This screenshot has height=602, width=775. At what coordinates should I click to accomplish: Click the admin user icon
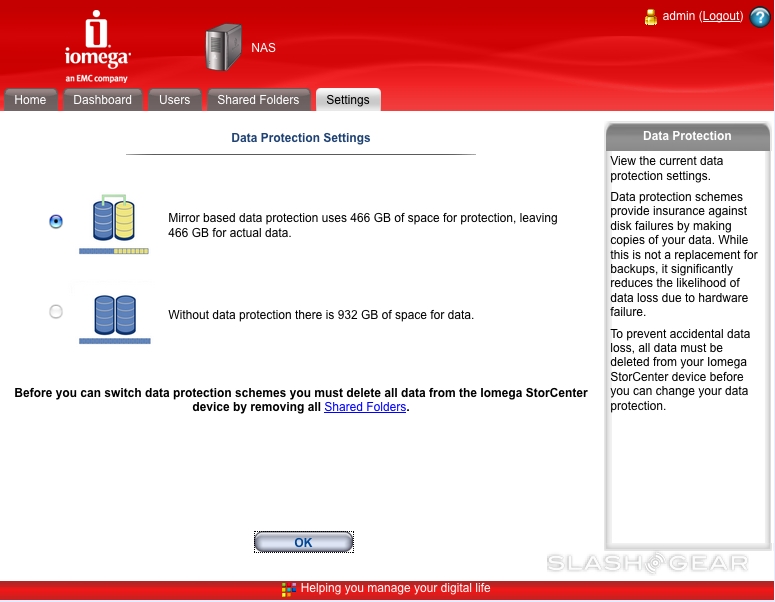pos(650,17)
